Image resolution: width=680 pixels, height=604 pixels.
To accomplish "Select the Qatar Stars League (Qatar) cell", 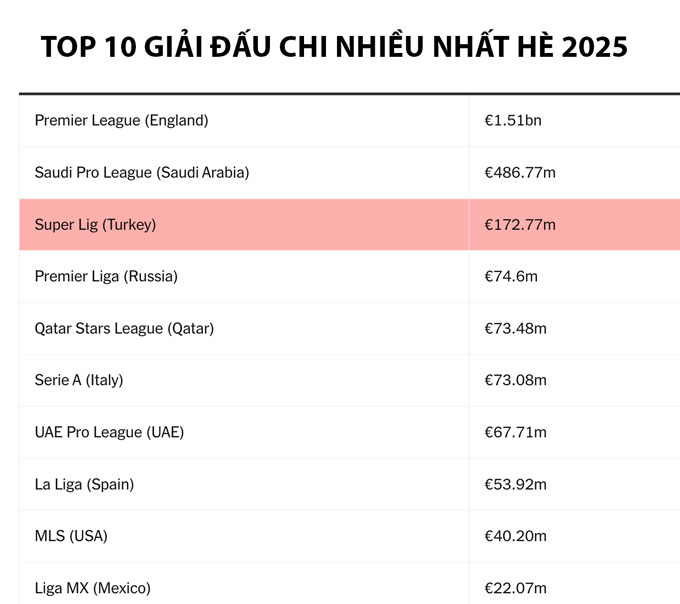I will point(124,328).
